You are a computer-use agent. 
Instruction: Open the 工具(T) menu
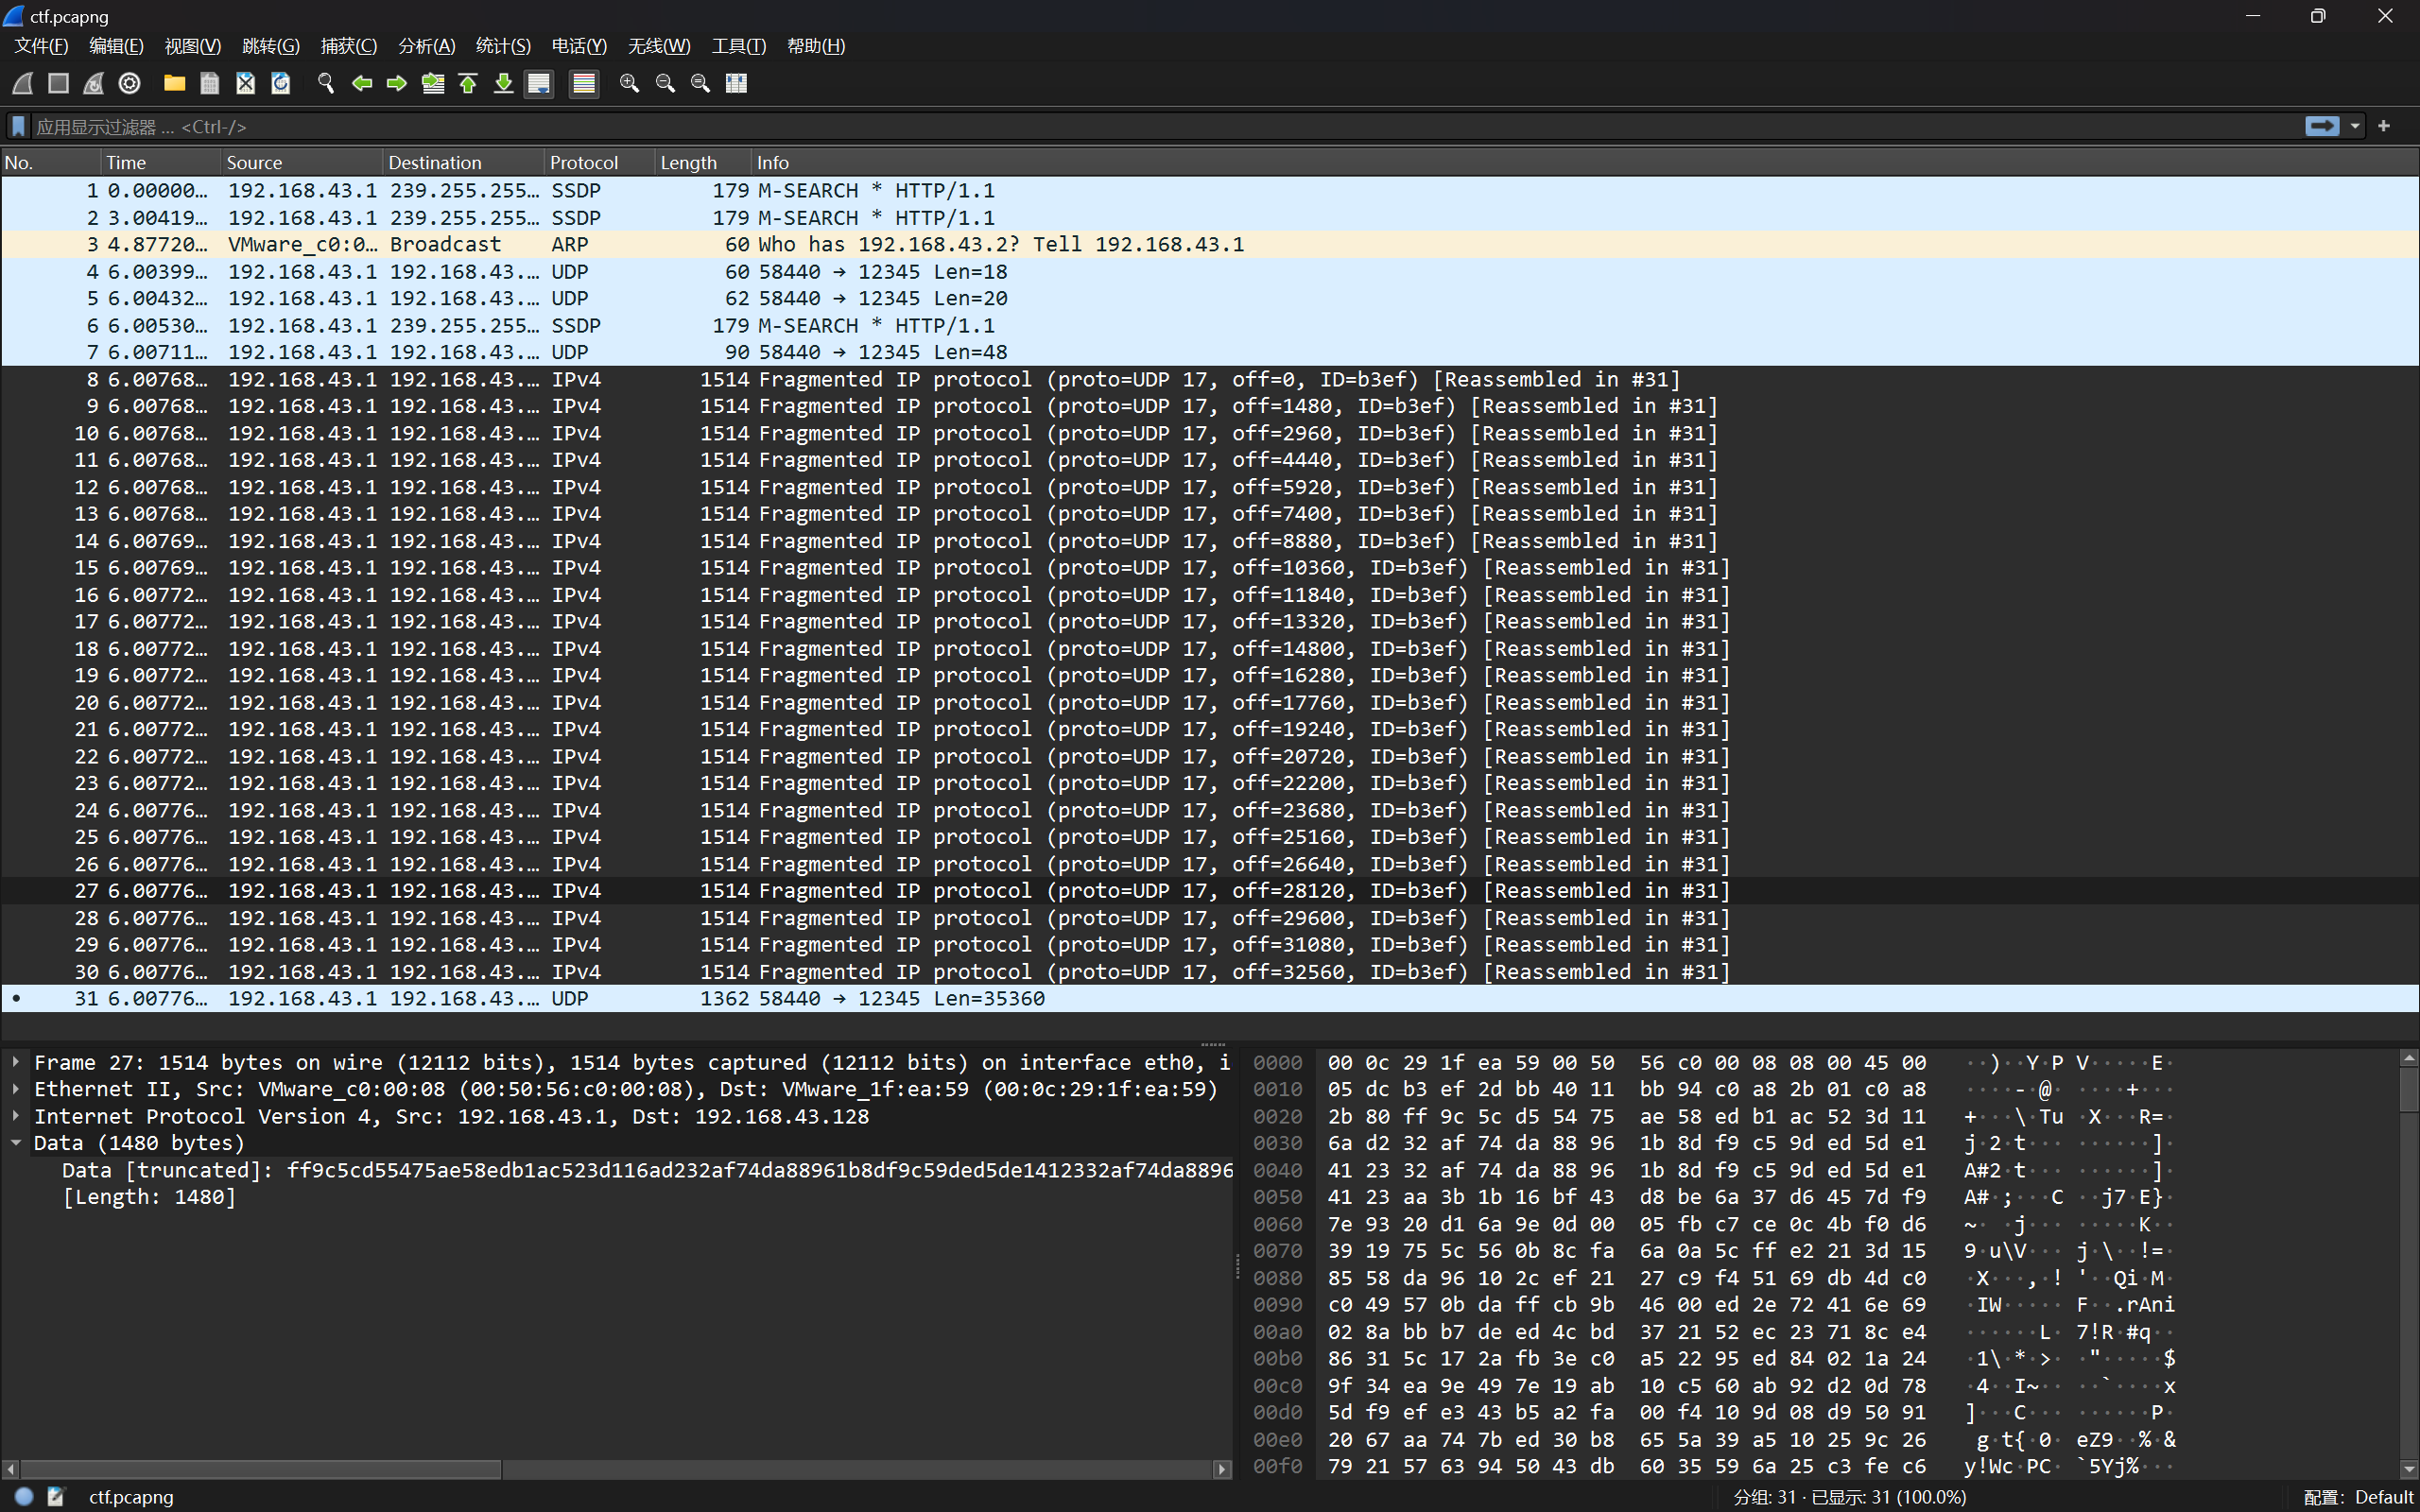click(x=738, y=46)
